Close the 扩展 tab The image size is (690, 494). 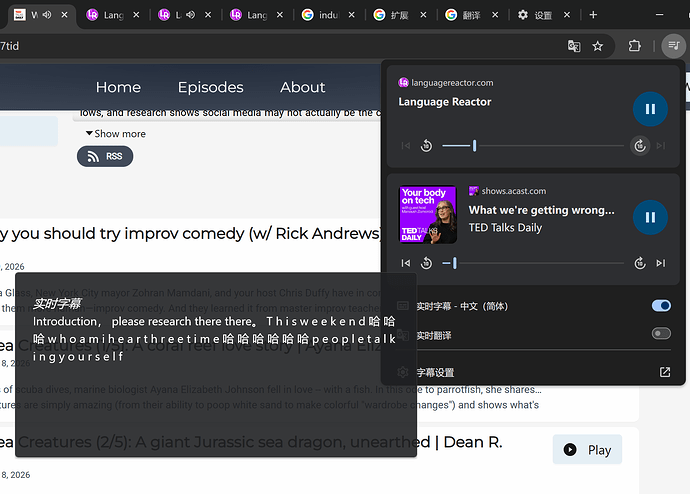tap(423, 15)
